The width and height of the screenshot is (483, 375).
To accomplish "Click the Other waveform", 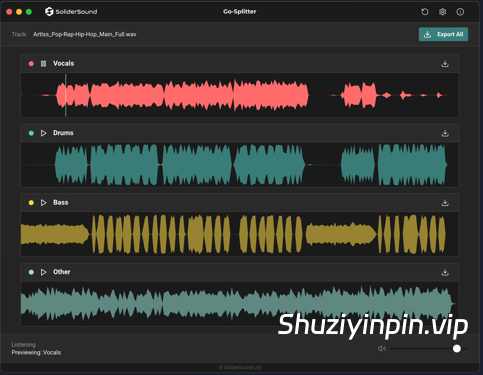I will 240,304.
